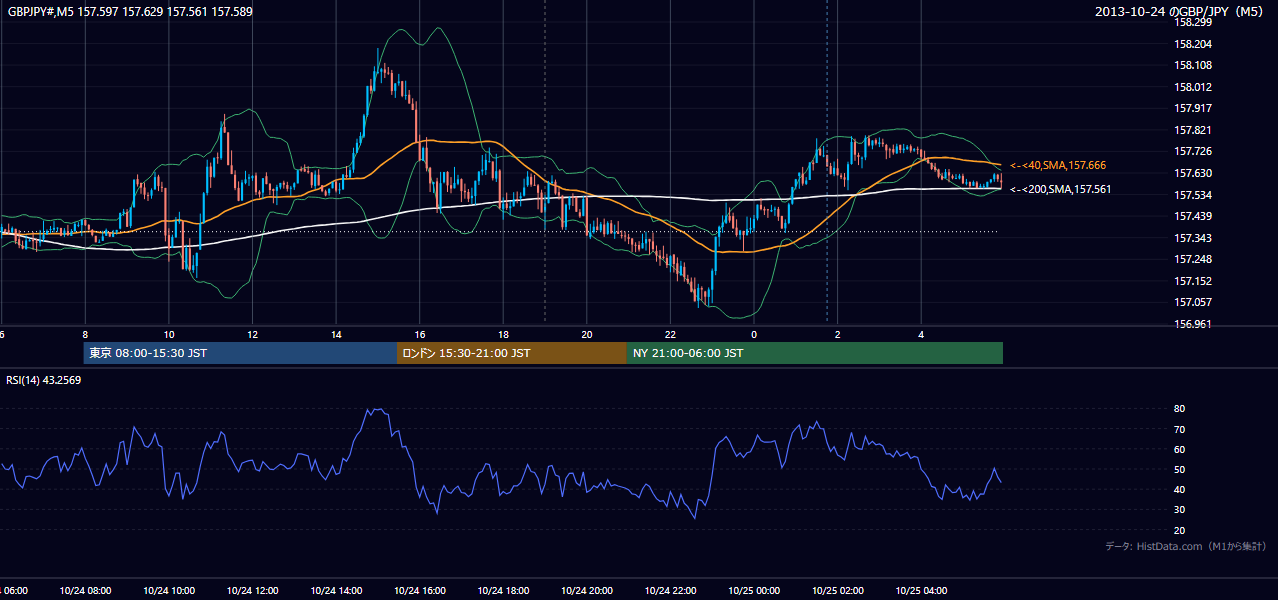Click RSI scale value 80

[1179, 409]
